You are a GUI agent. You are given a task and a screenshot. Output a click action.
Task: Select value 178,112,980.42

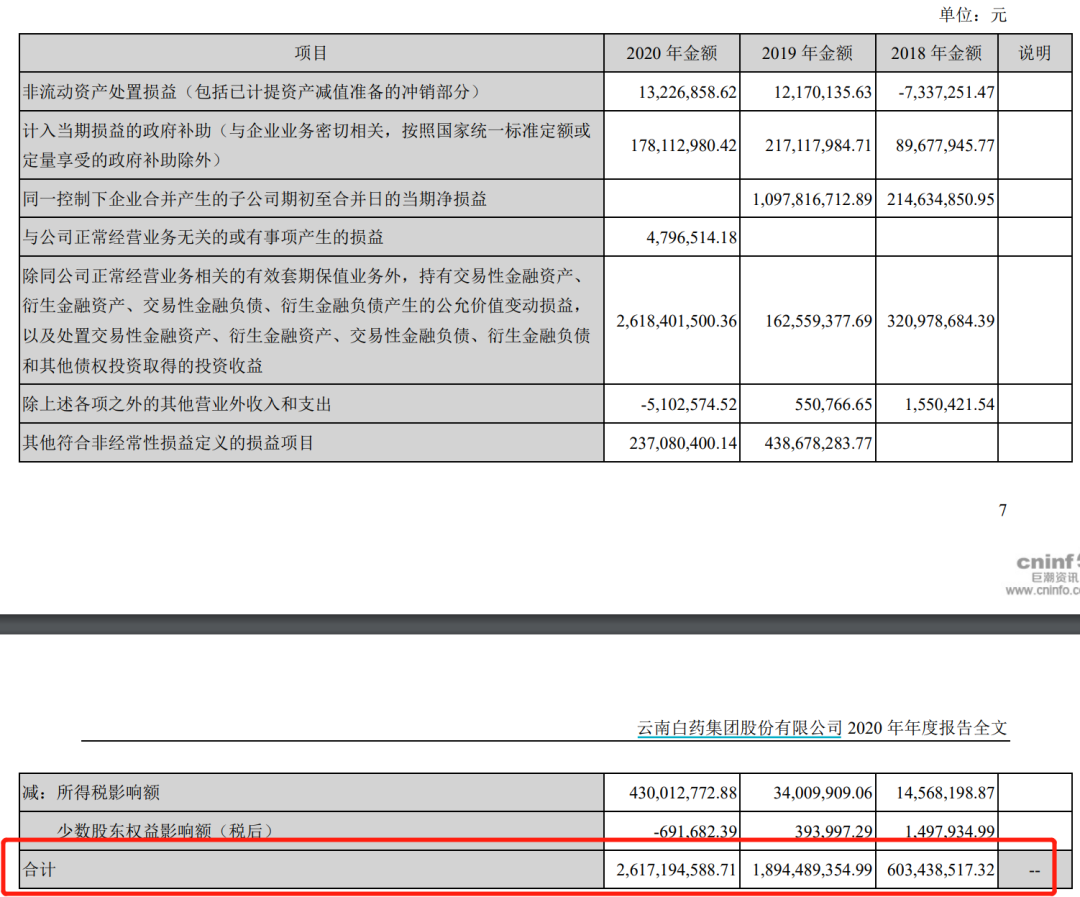point(683,145)
